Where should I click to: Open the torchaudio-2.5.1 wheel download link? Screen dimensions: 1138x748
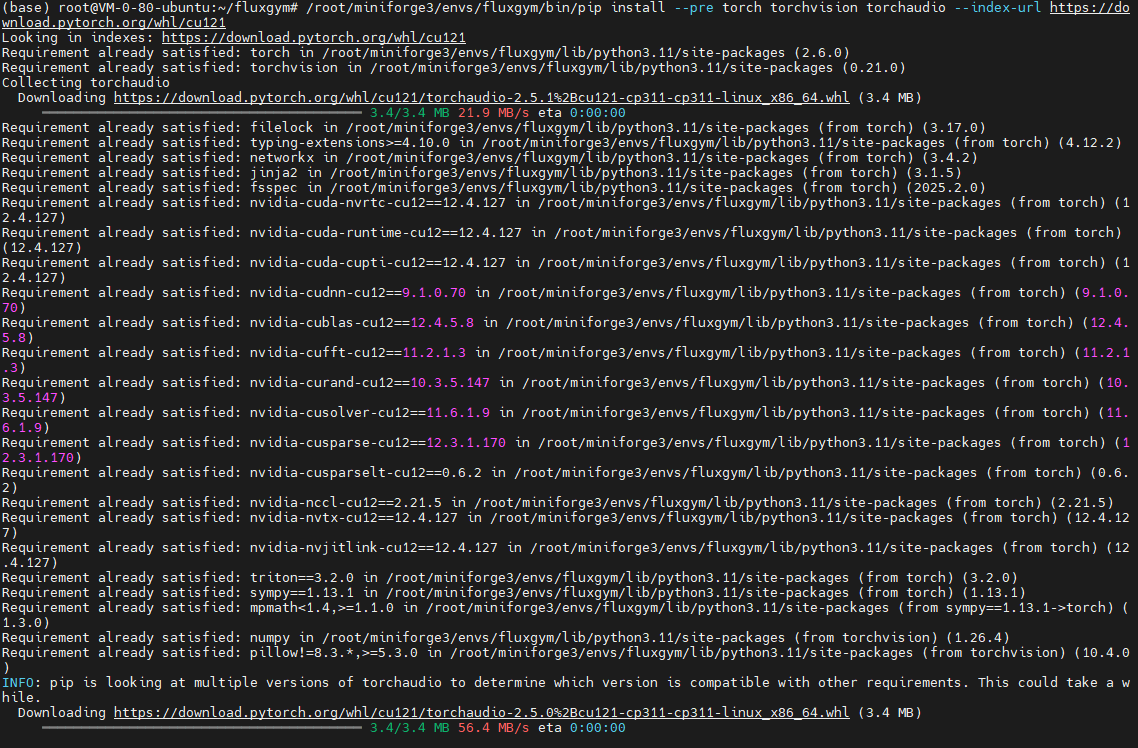[481, 97]
